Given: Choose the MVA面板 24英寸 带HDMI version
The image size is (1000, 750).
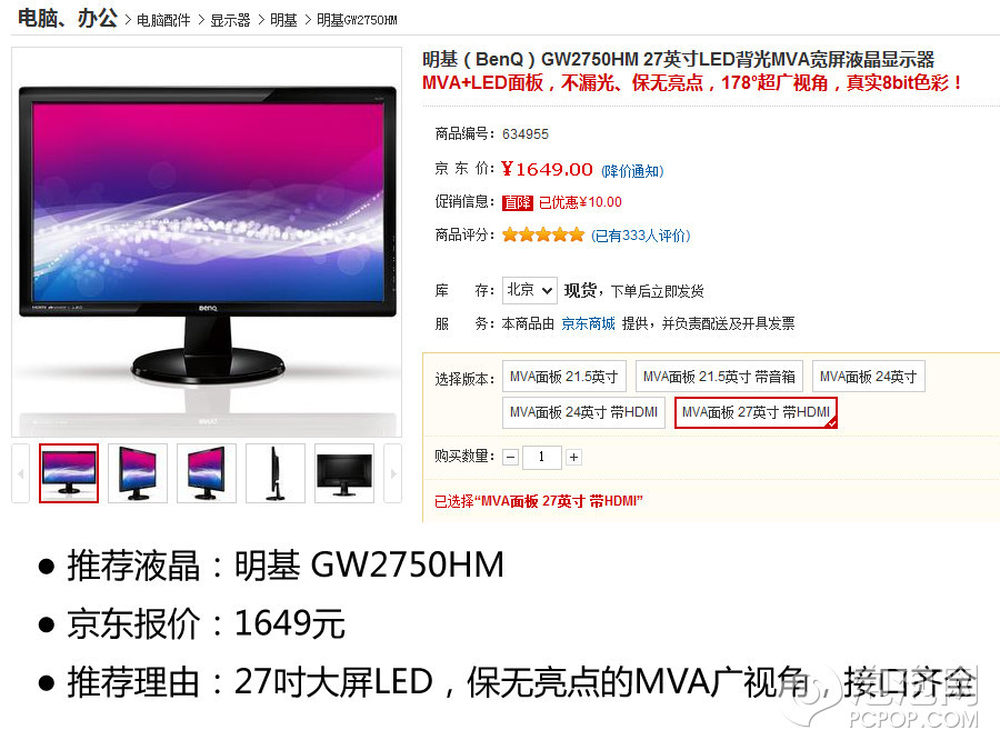Looking at the screenshot, I should 584,412.
